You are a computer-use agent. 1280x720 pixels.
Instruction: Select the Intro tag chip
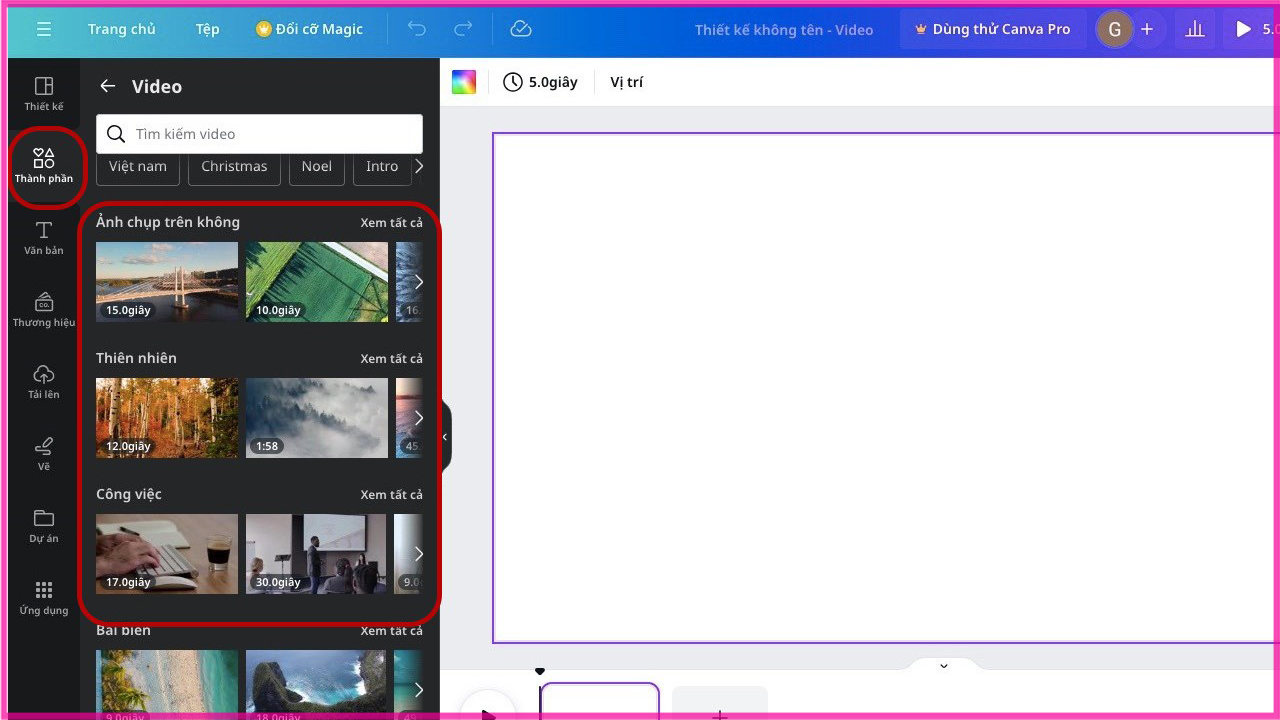[x=382, y=167]
